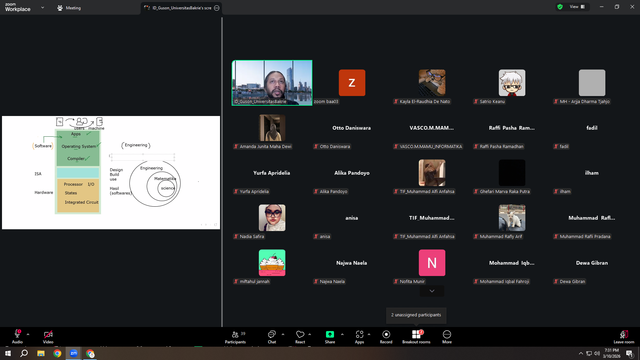Open Windows taskbar search
This screenshot has height=360, width=640.
24,353
